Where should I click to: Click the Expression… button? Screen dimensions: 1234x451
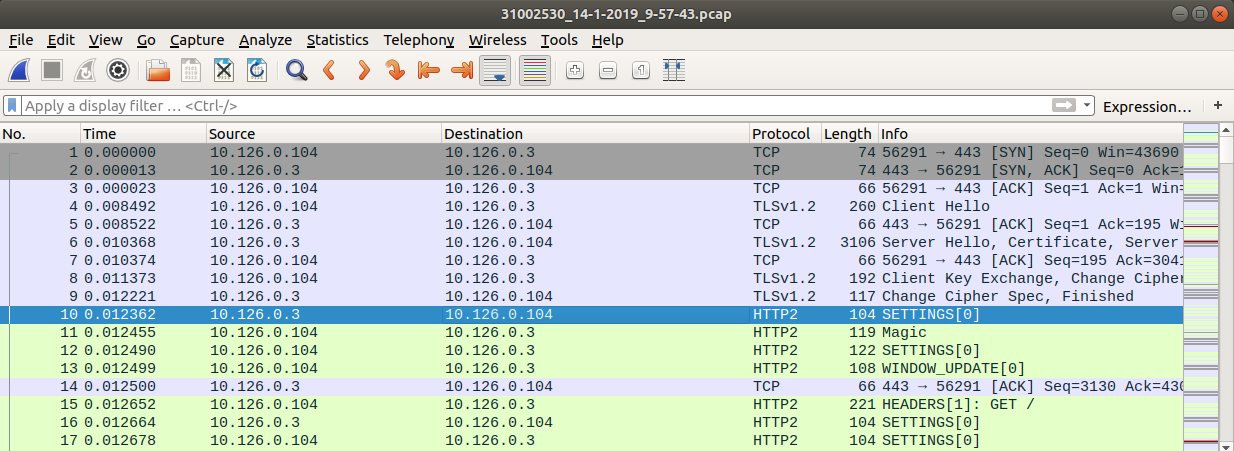[1146, 106]
